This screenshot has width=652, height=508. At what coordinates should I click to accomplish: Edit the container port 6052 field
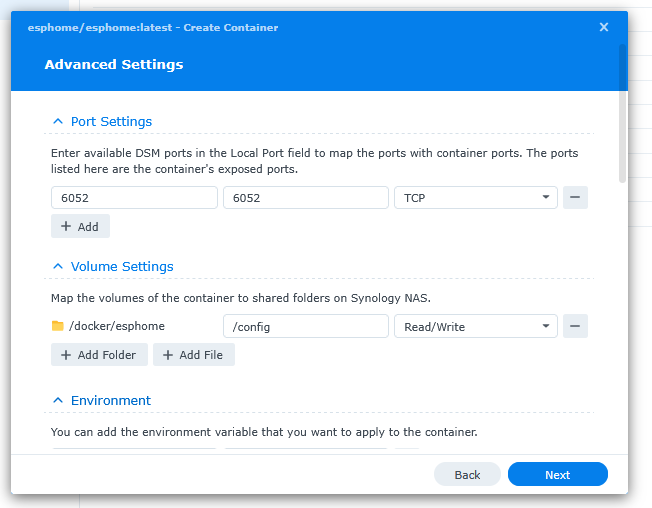[x=306, y=197]
